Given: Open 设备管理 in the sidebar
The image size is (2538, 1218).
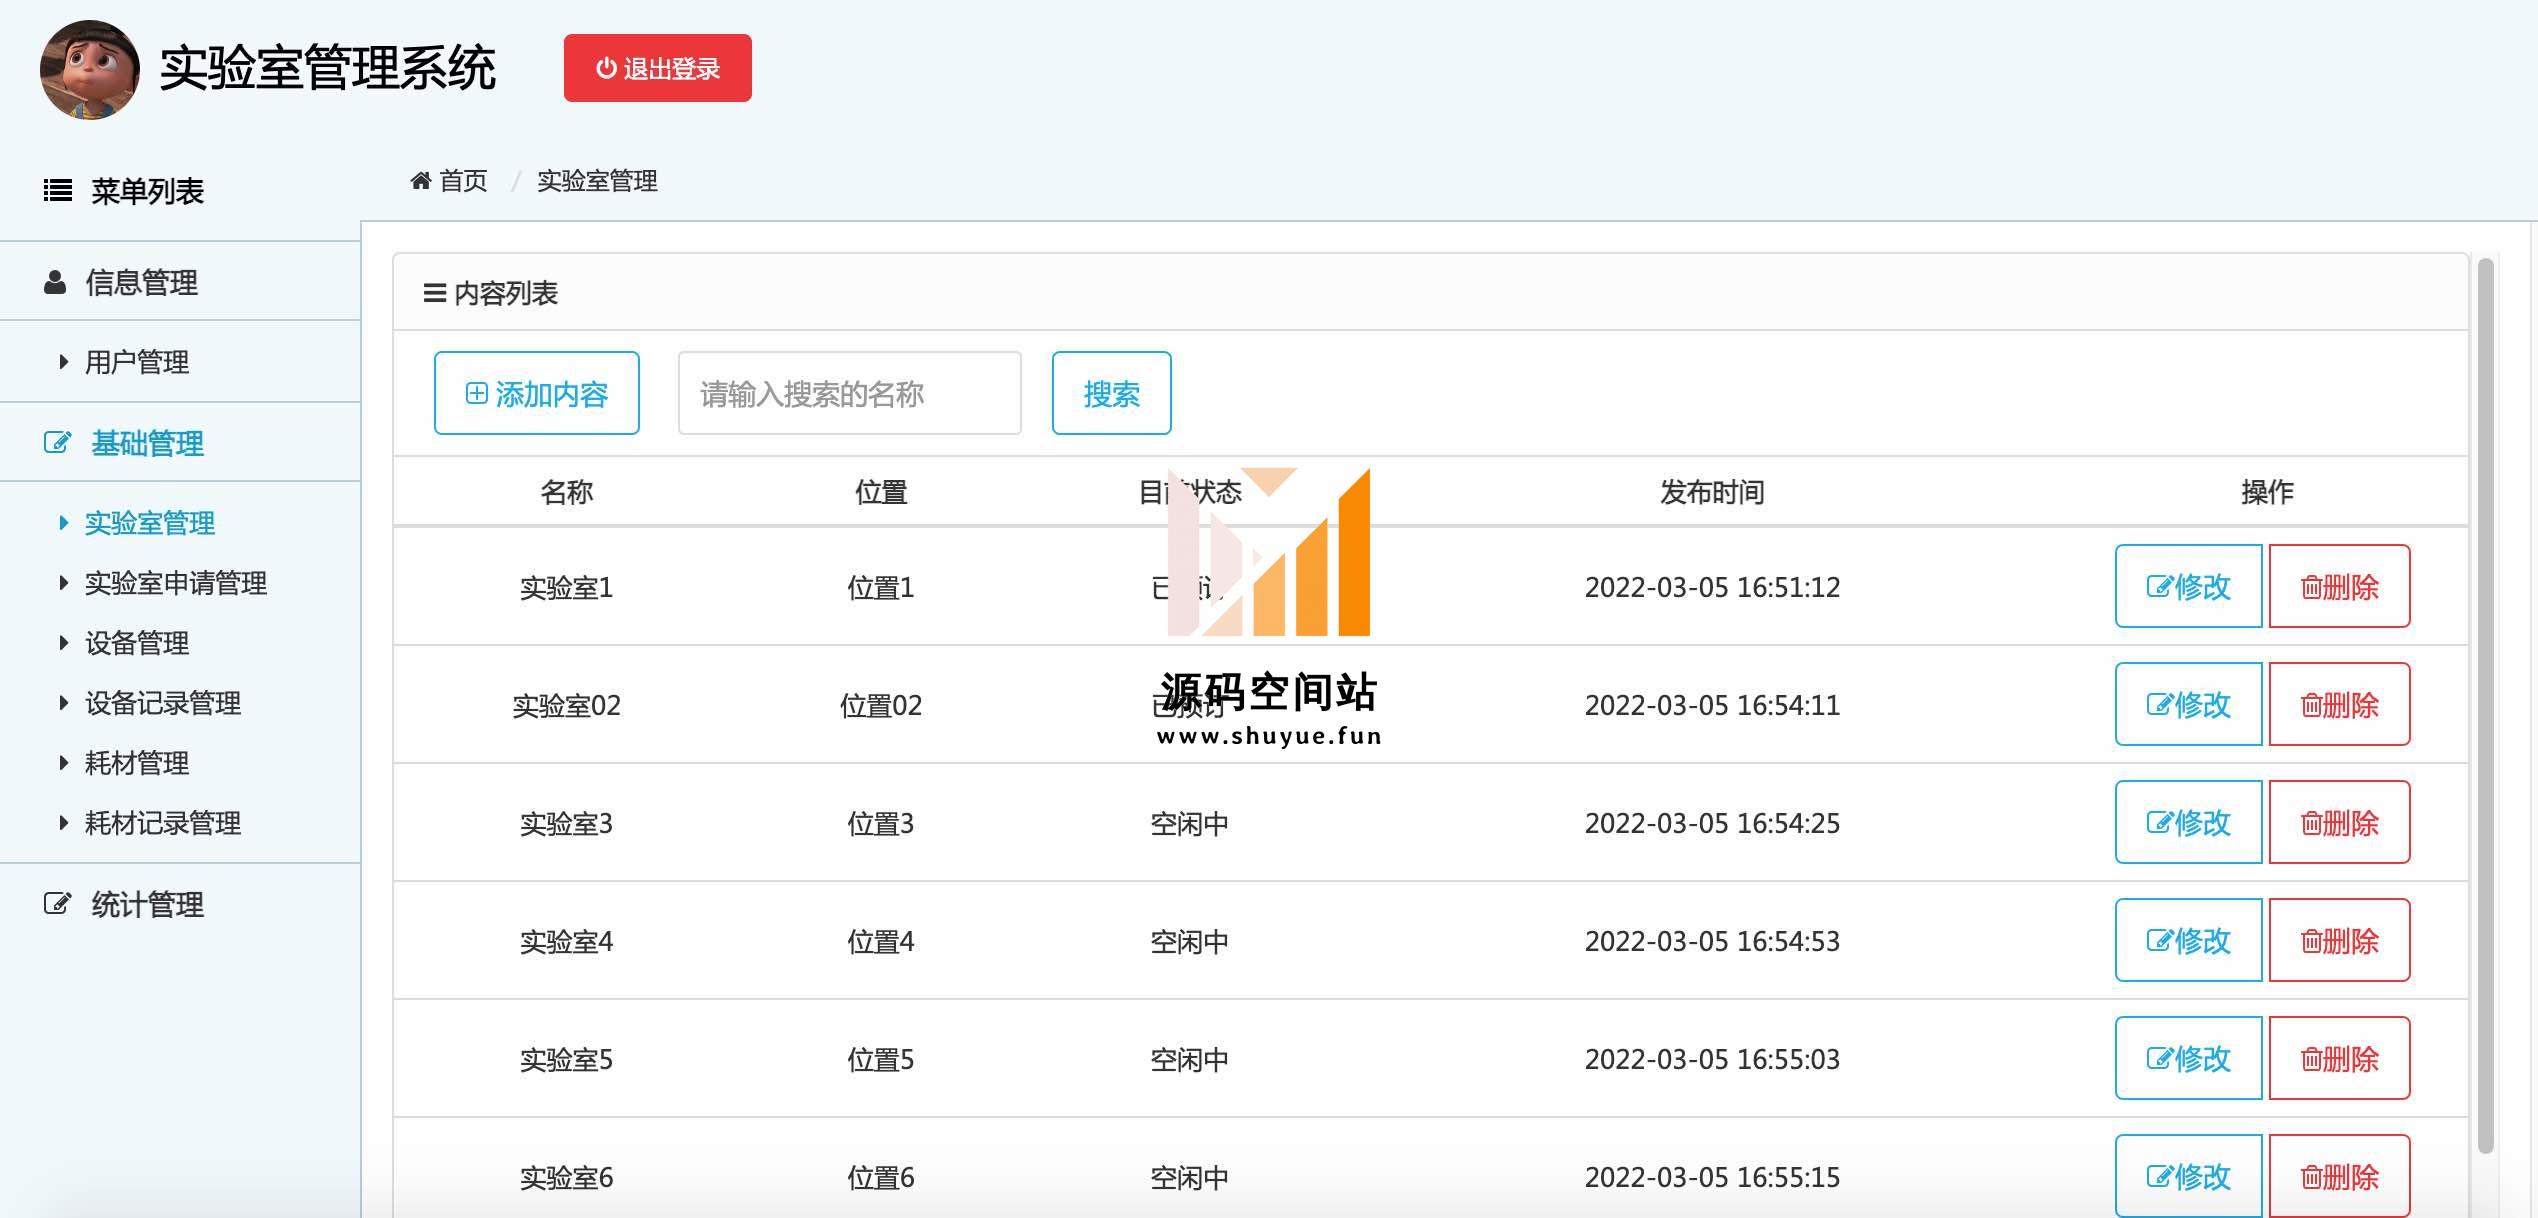Looking at the screenshot, I should pyautogui.click(x=137, y=643).
